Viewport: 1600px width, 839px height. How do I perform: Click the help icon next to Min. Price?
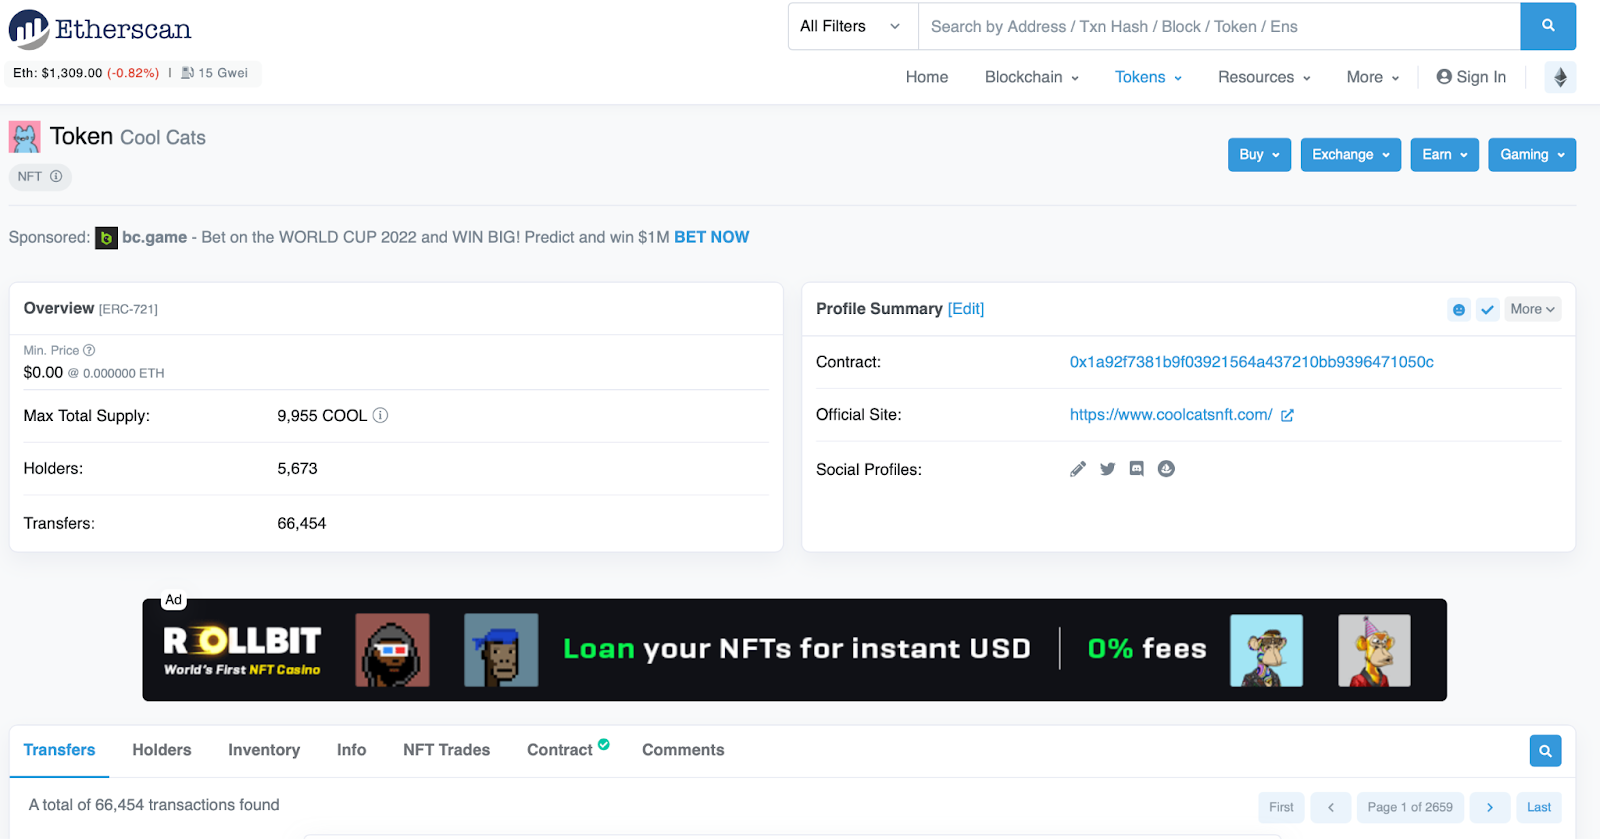(89, 350)
